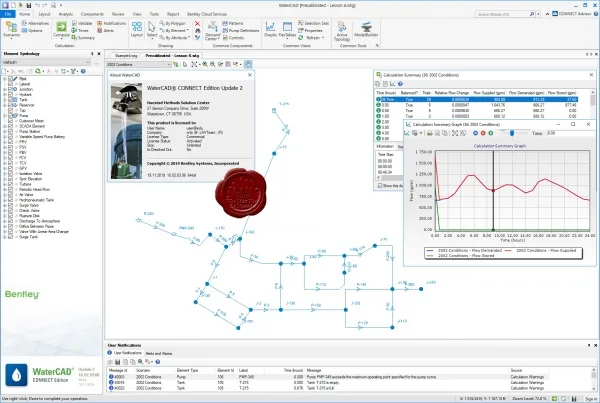The image size is (600, 403).
Task: Switch to the Report ribbon tab
Action: tap(173, 14)
